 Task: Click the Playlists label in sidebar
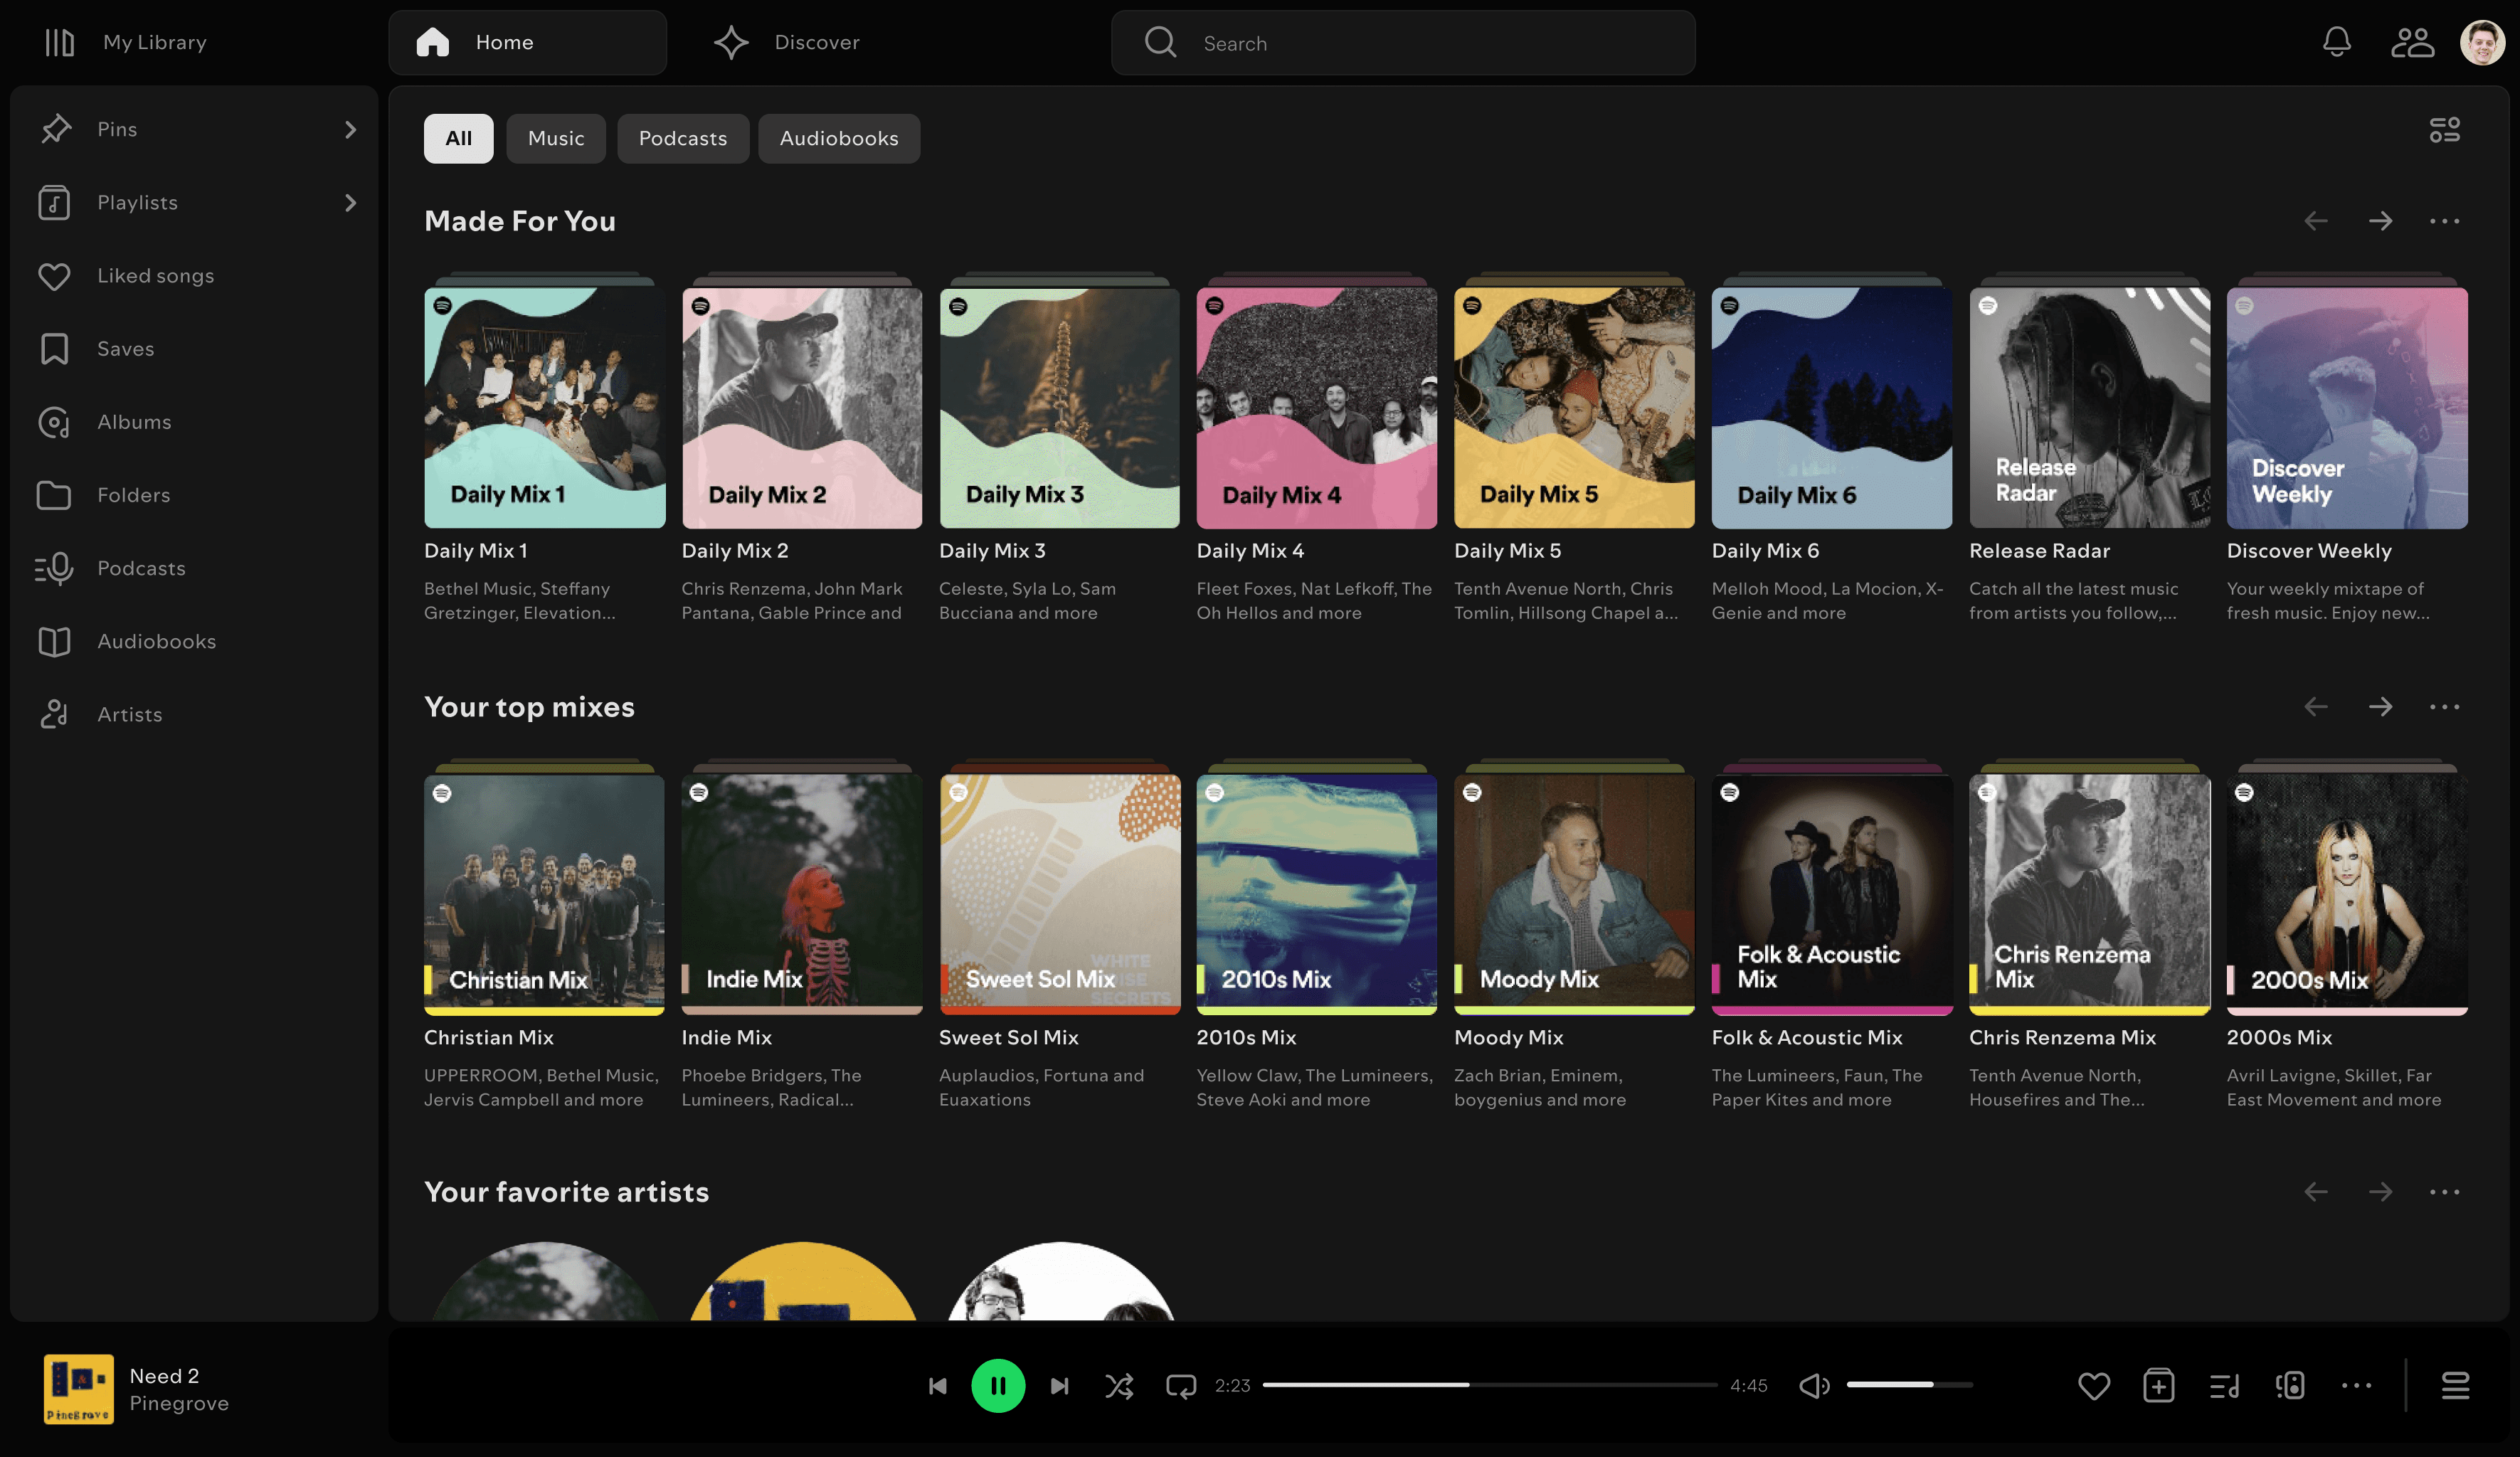tap(137, 203)
